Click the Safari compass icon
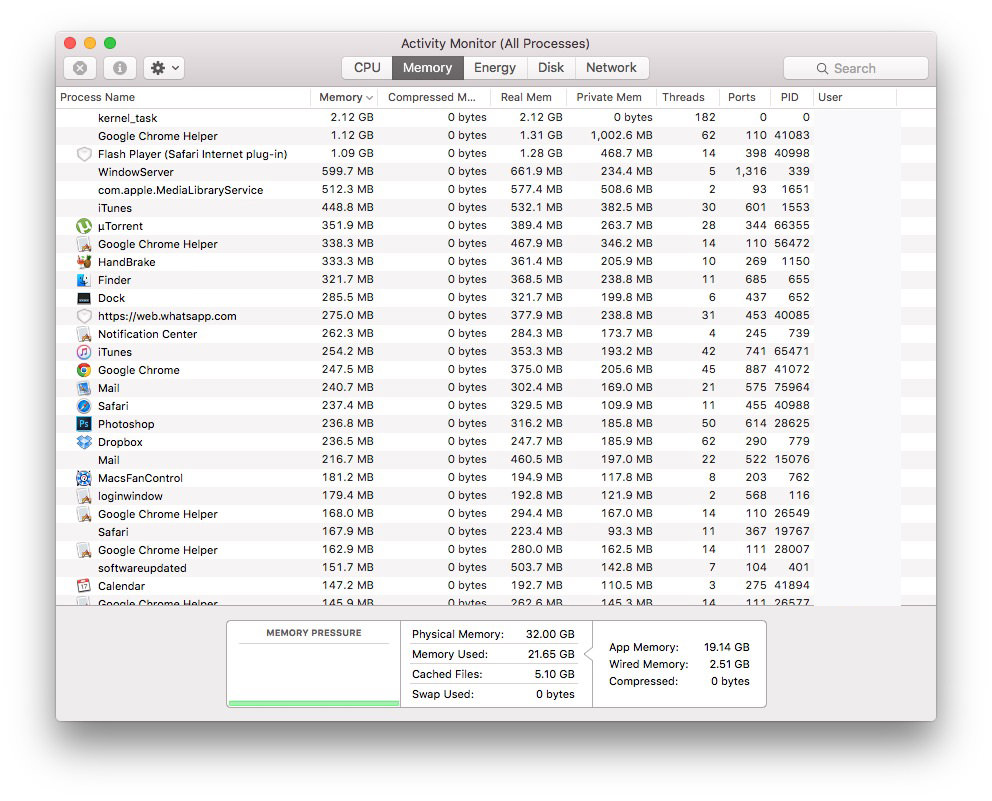This screenshot has width=992, height=801. point(84,406)
